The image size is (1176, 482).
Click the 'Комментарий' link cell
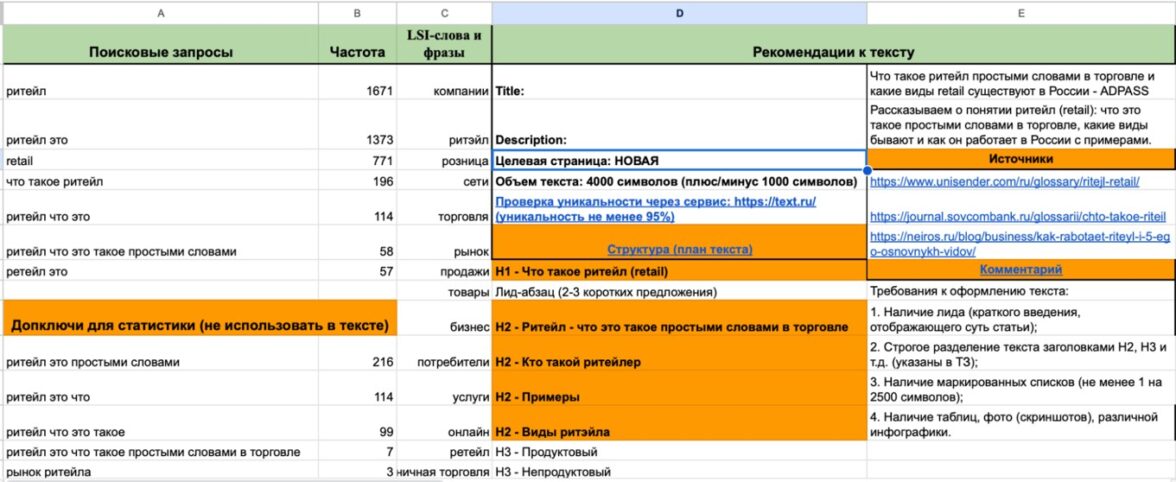(x=1020, y=269)
